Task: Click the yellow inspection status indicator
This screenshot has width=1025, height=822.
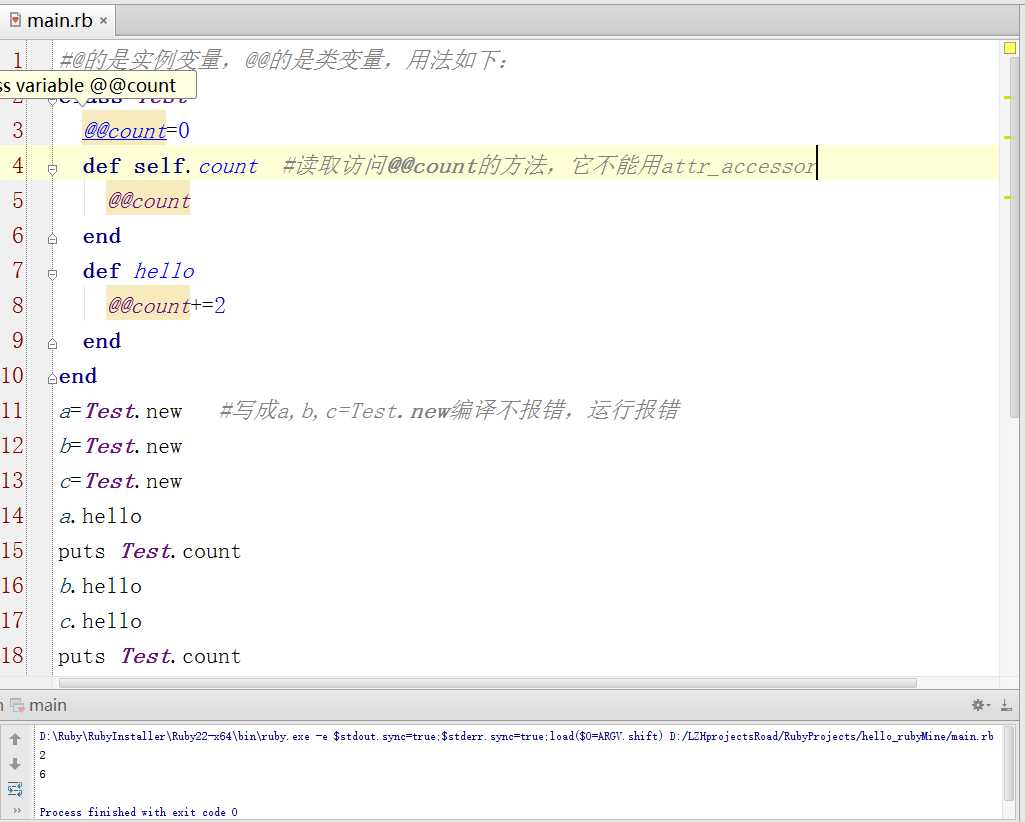Action: click(1009, 48)
